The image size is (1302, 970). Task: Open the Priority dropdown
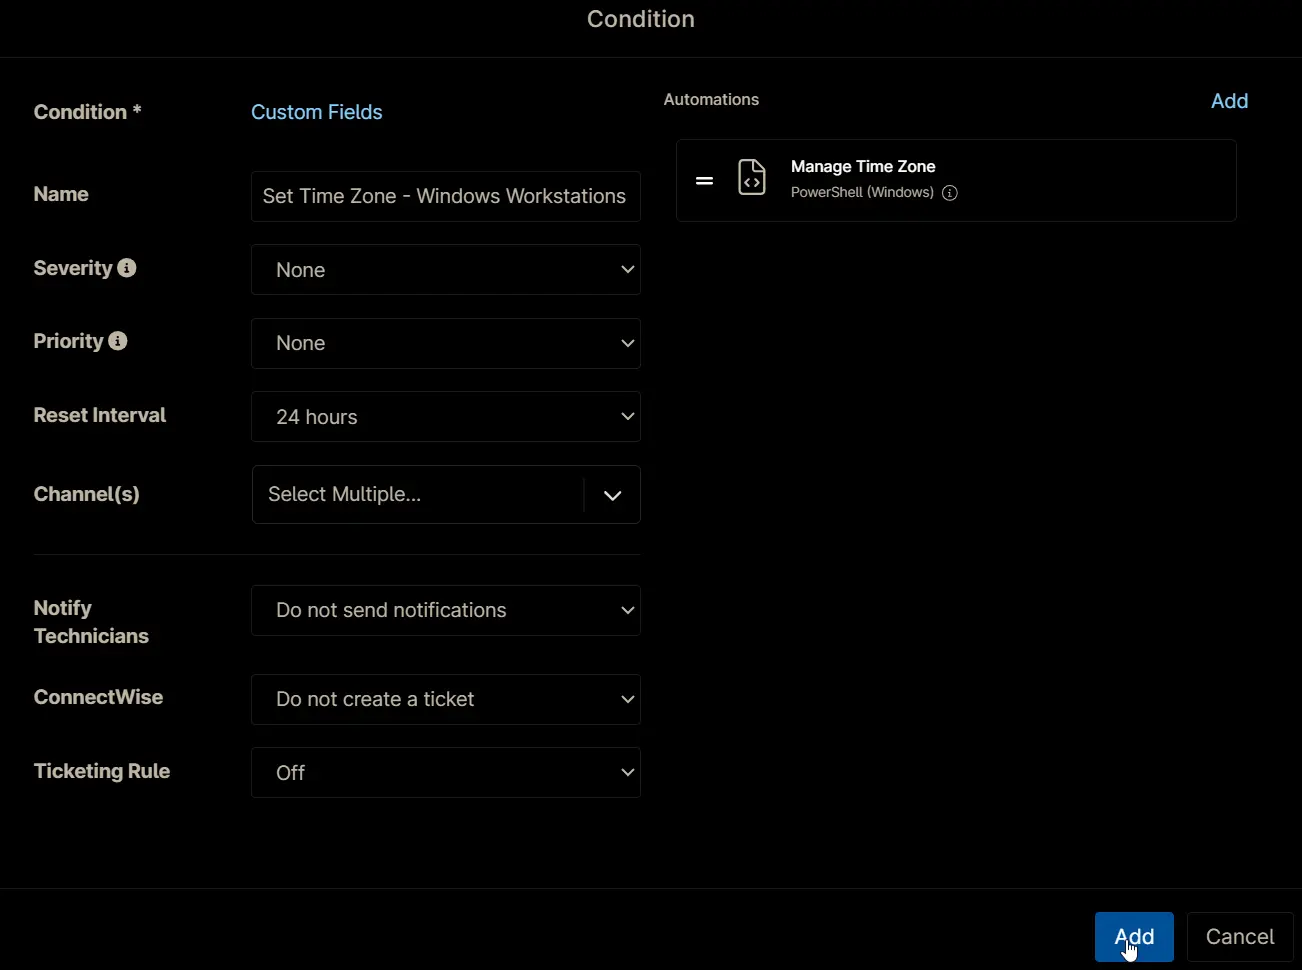pyautogui.click(x=446, y=343)
